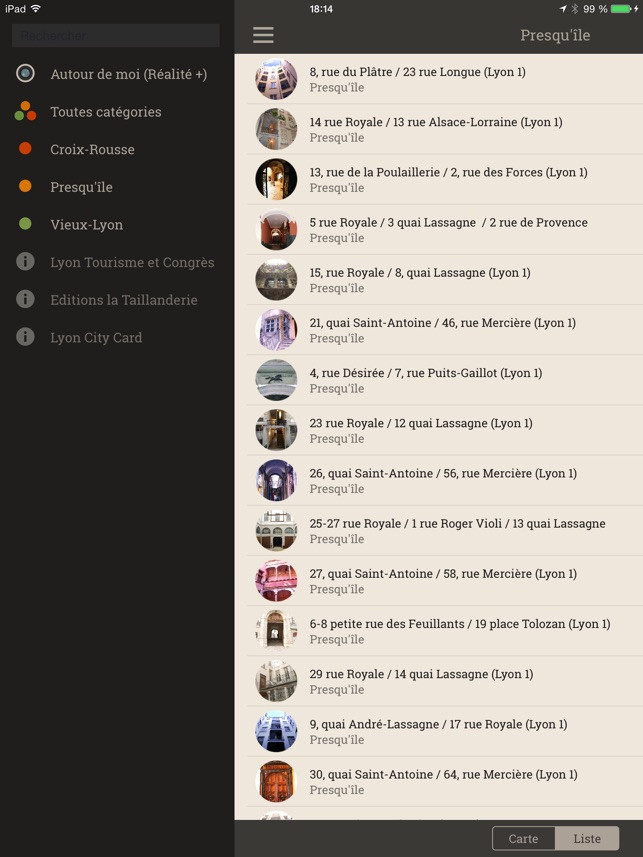The height and width of the screenshot is (857, 643).
Task: Open thumbnail for 25-27 rue Royale
Action: (x=276, y=531)
